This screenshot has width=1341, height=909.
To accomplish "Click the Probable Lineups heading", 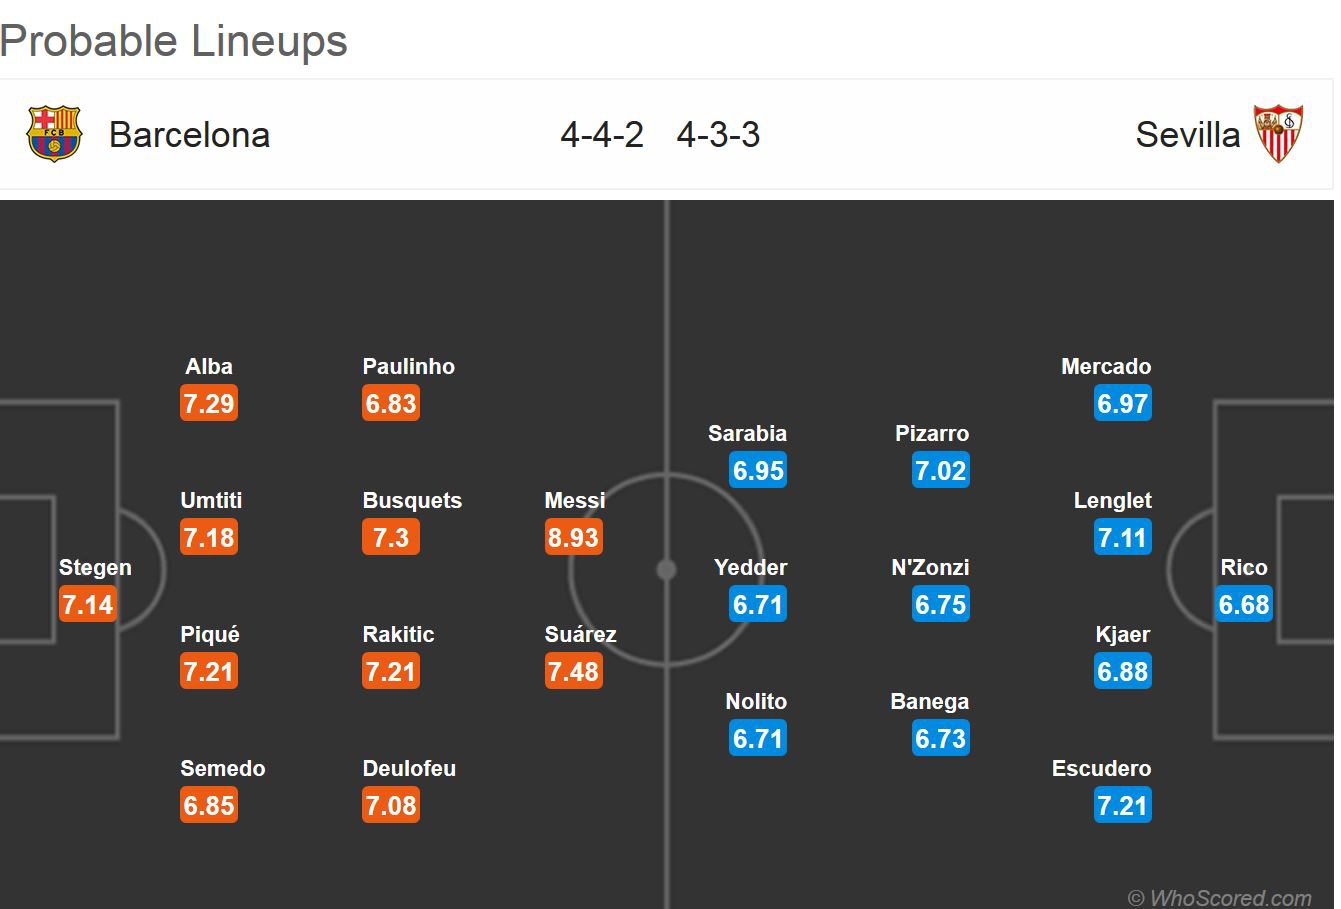I will click(174, 41).
